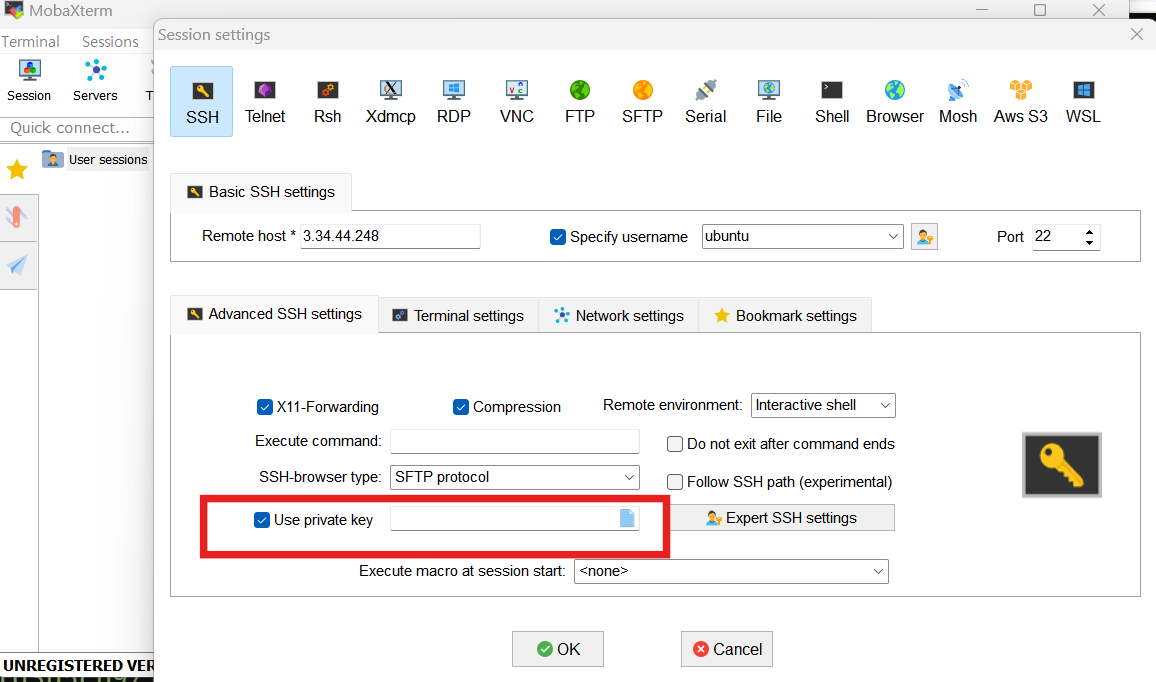Switch to Advanced SSH settings tab
The height and width of the screenshot is (682, 1156).
(274, 314)
